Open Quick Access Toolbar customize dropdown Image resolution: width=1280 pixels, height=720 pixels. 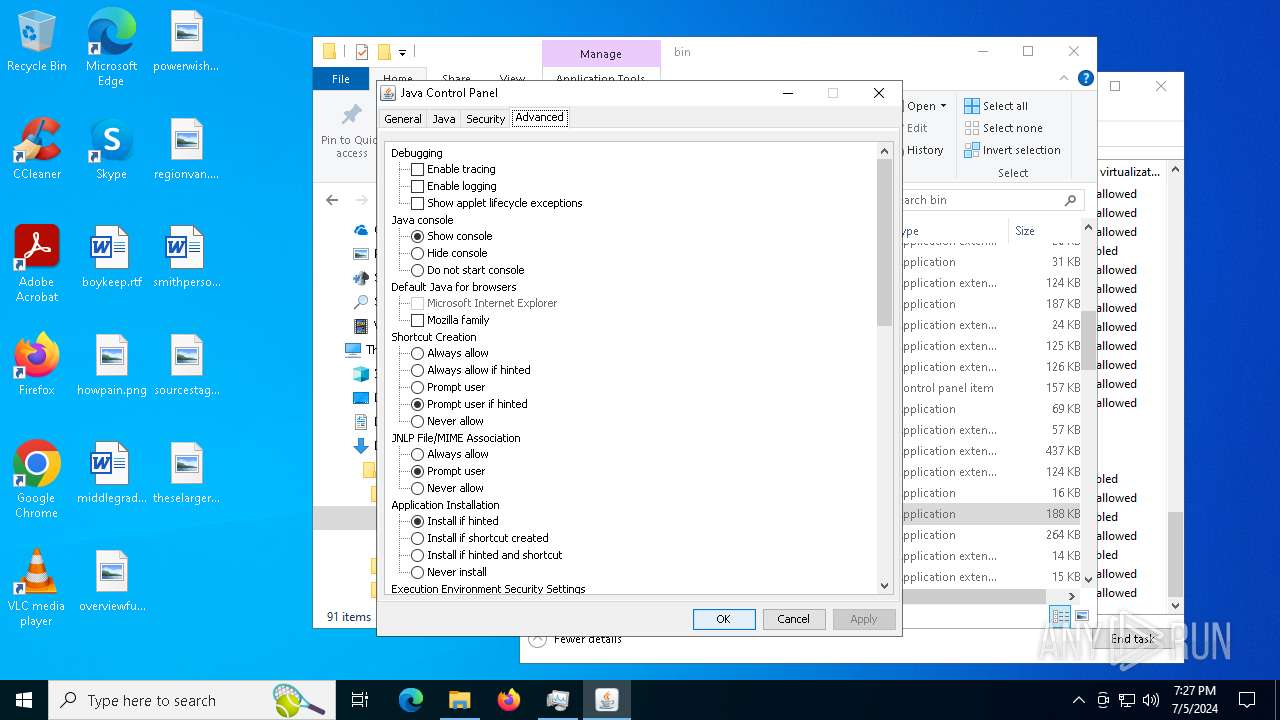(402, 52)
